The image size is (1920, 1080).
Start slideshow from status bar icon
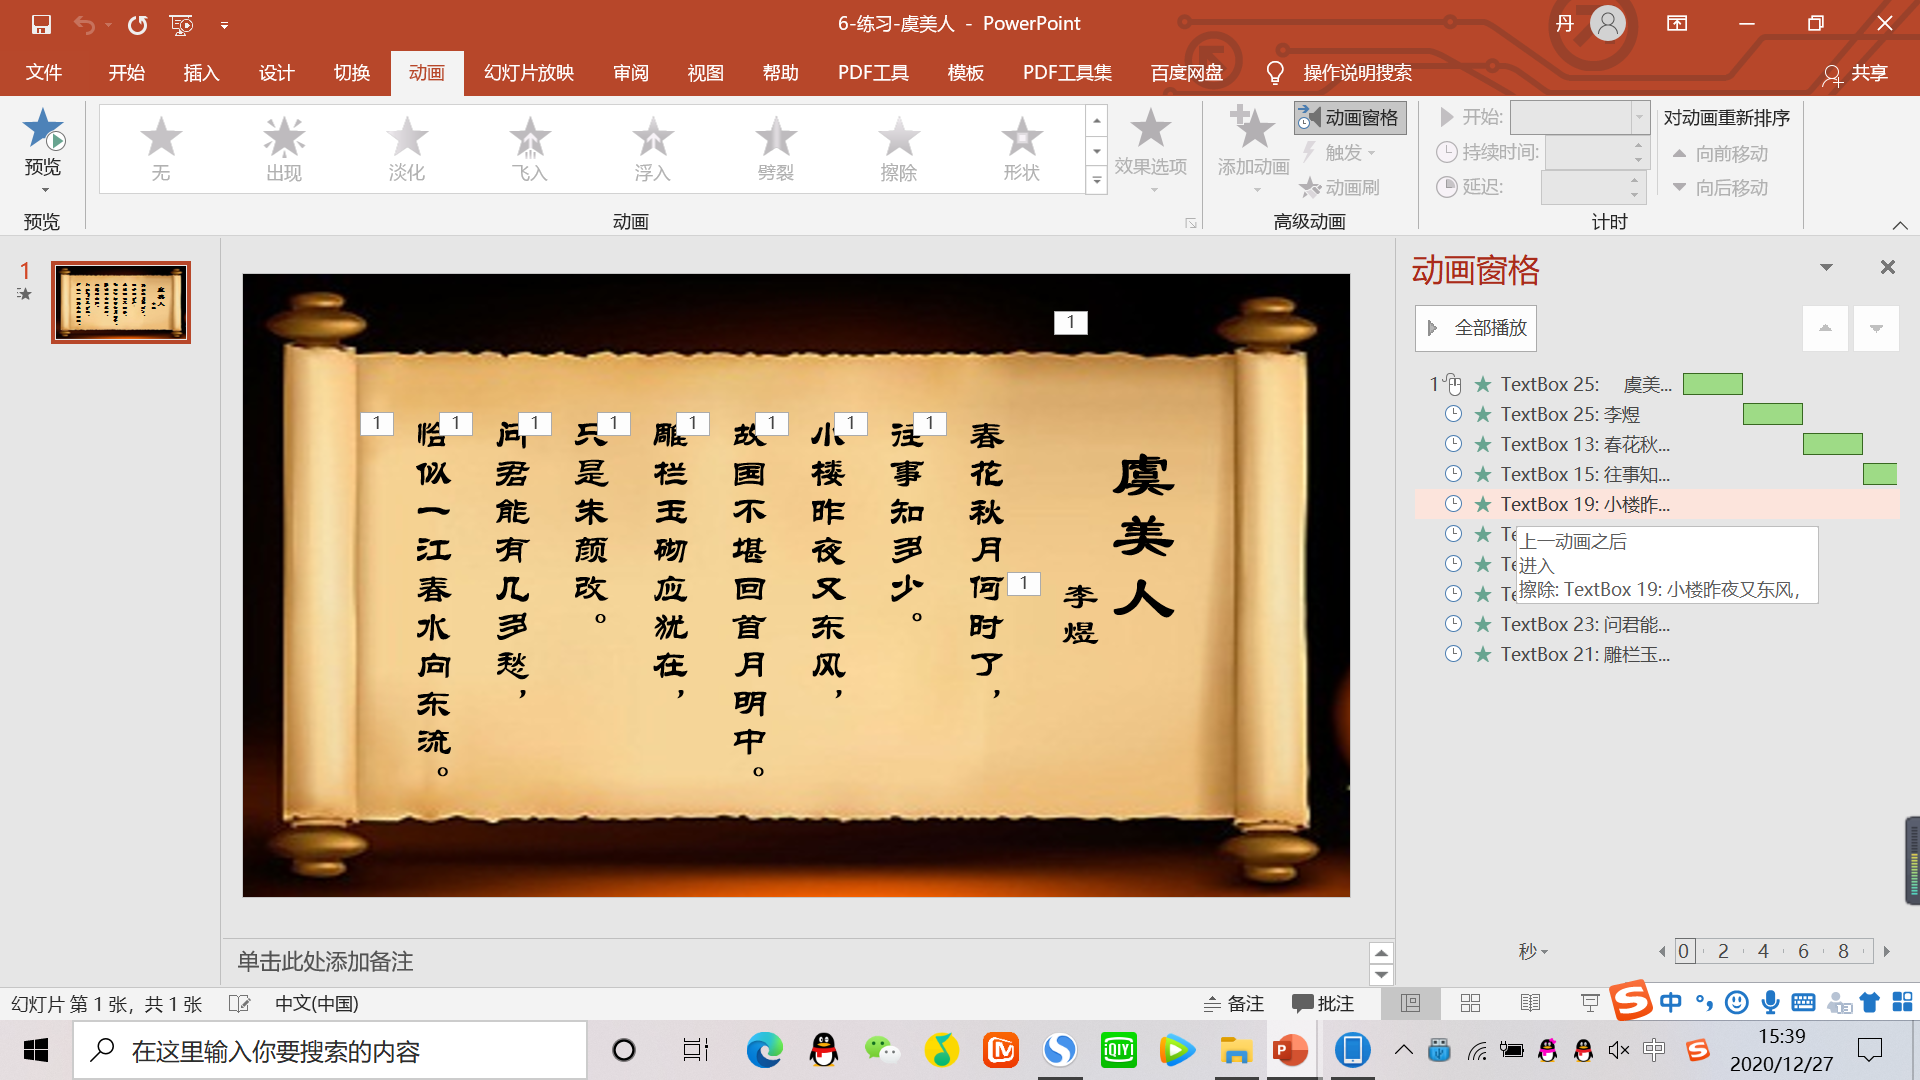(x=1590, y=1003)
